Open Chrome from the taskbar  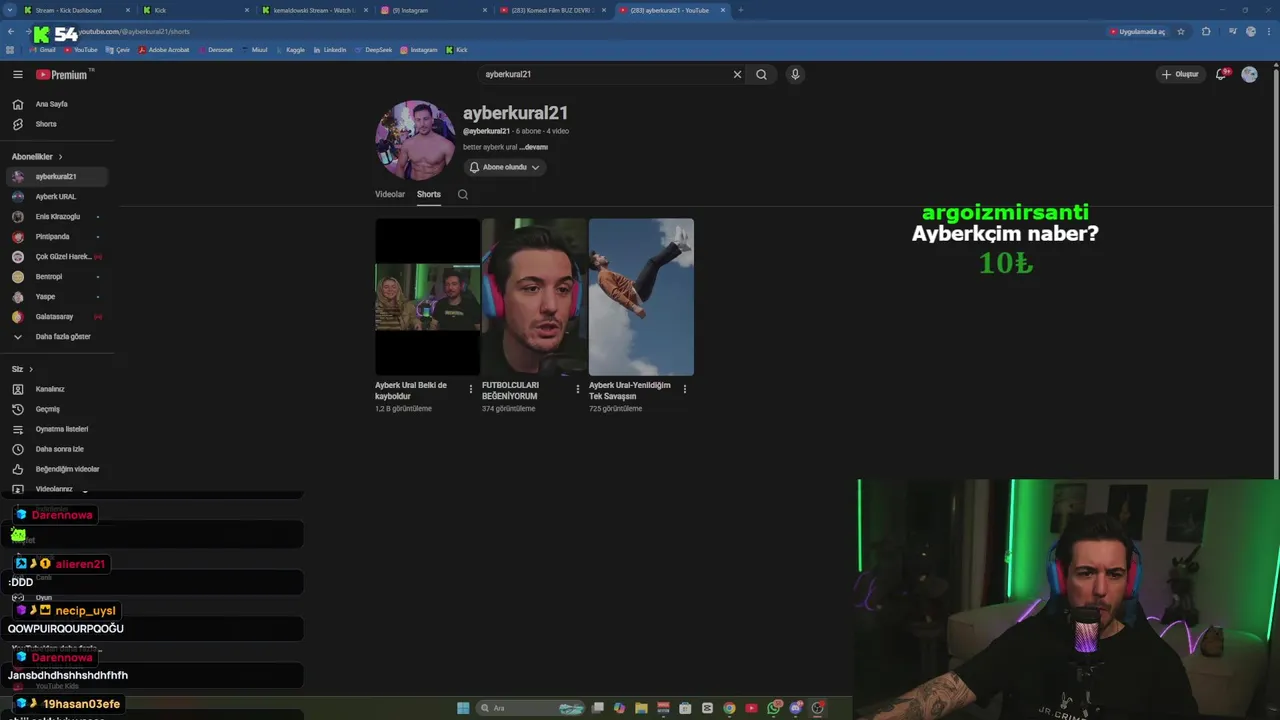click(x=729, y=708)
